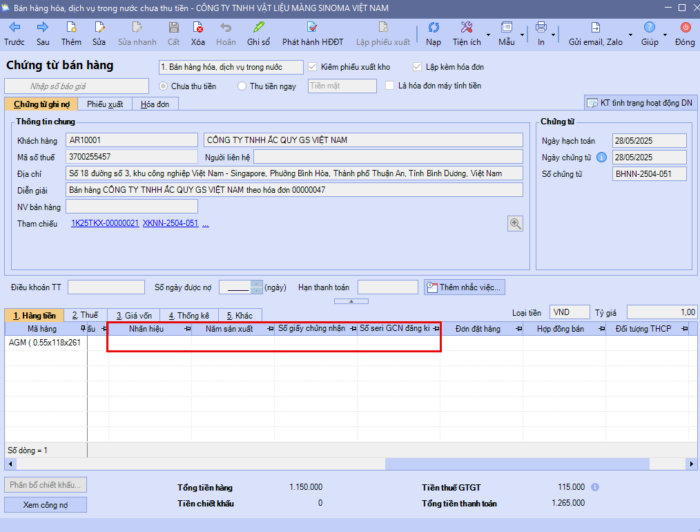The height and width of the screenshot is (532, 700).
Task: Toggle Lập kèm hóa đơn checkbox
Action: click(x=417, y=67)
